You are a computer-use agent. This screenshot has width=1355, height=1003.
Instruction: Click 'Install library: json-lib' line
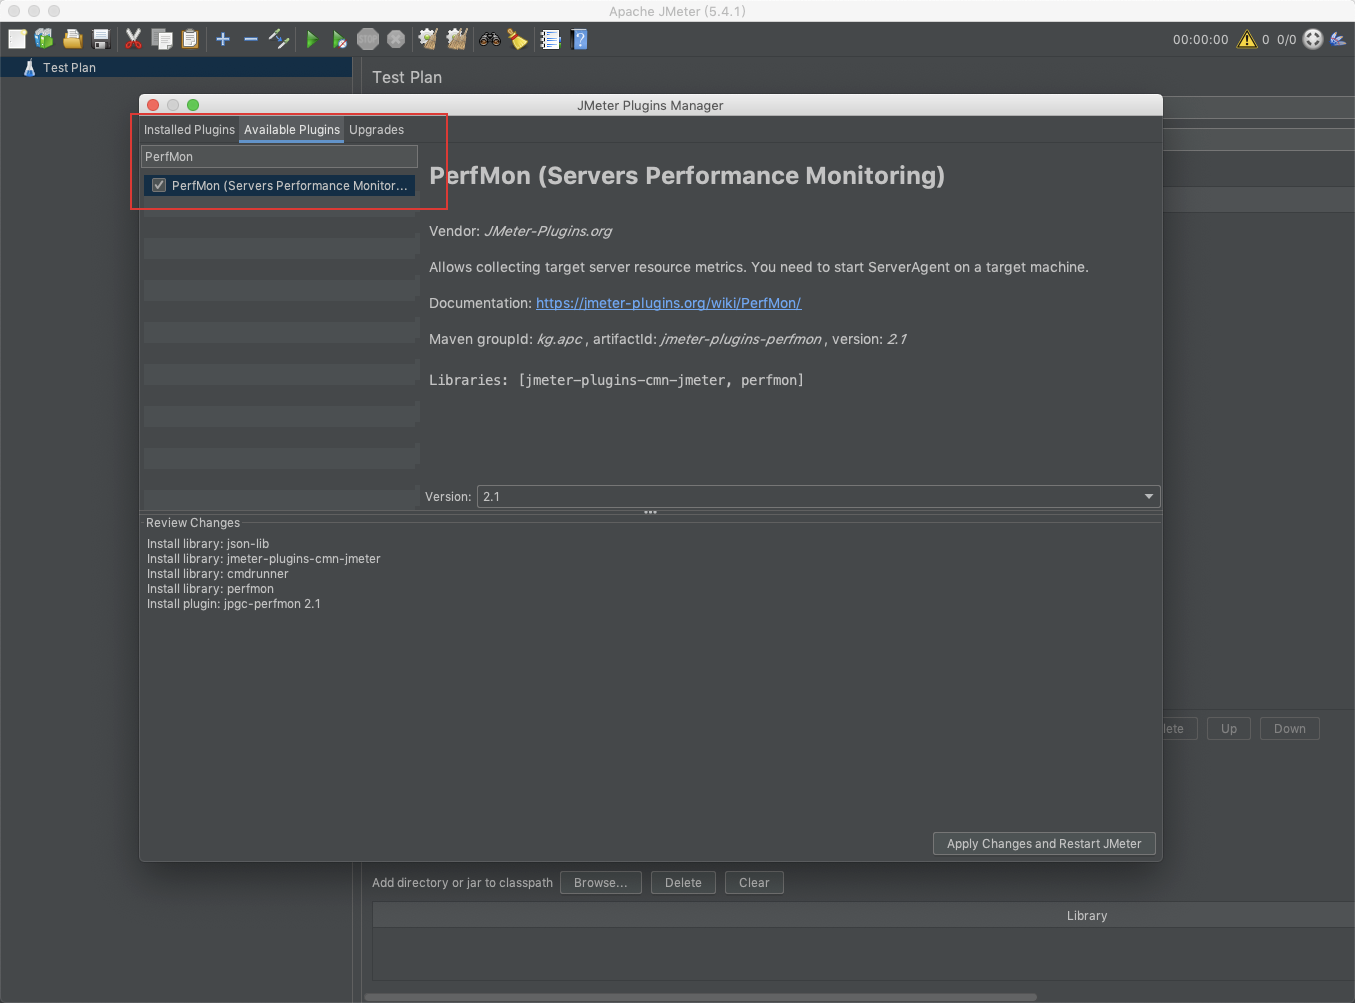(208, 544)
